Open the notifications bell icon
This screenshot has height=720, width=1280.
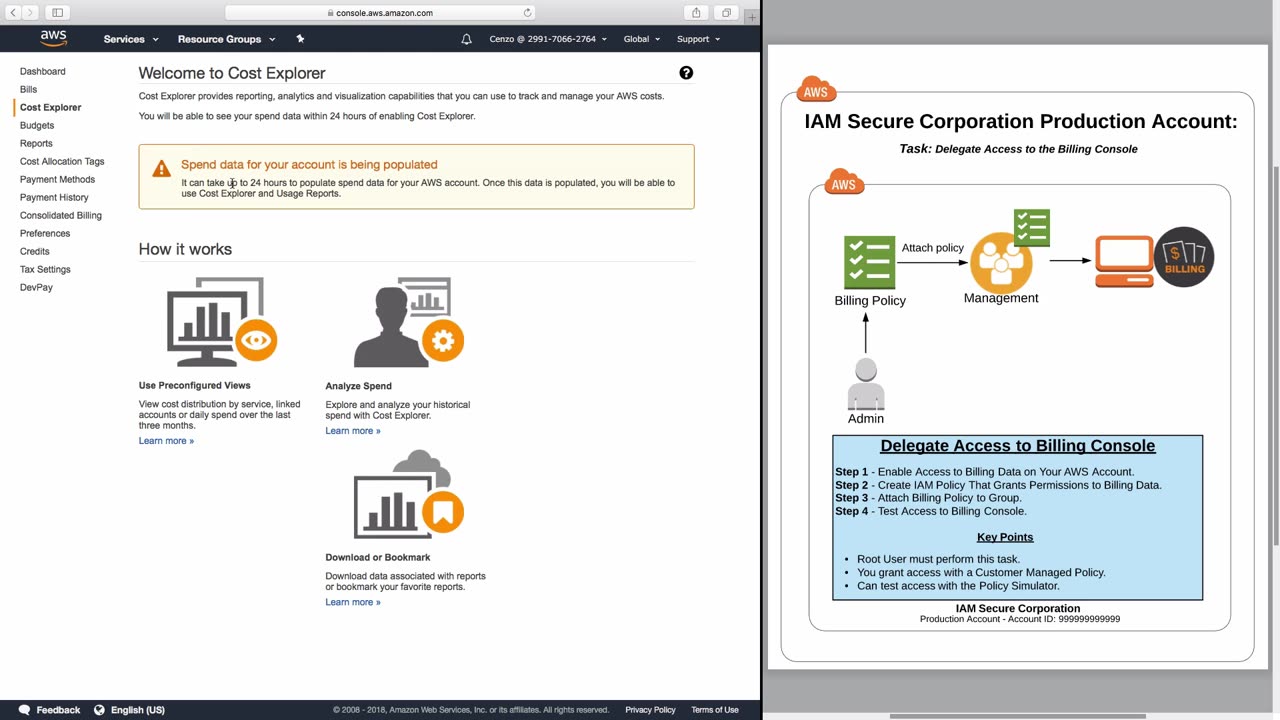466,39
